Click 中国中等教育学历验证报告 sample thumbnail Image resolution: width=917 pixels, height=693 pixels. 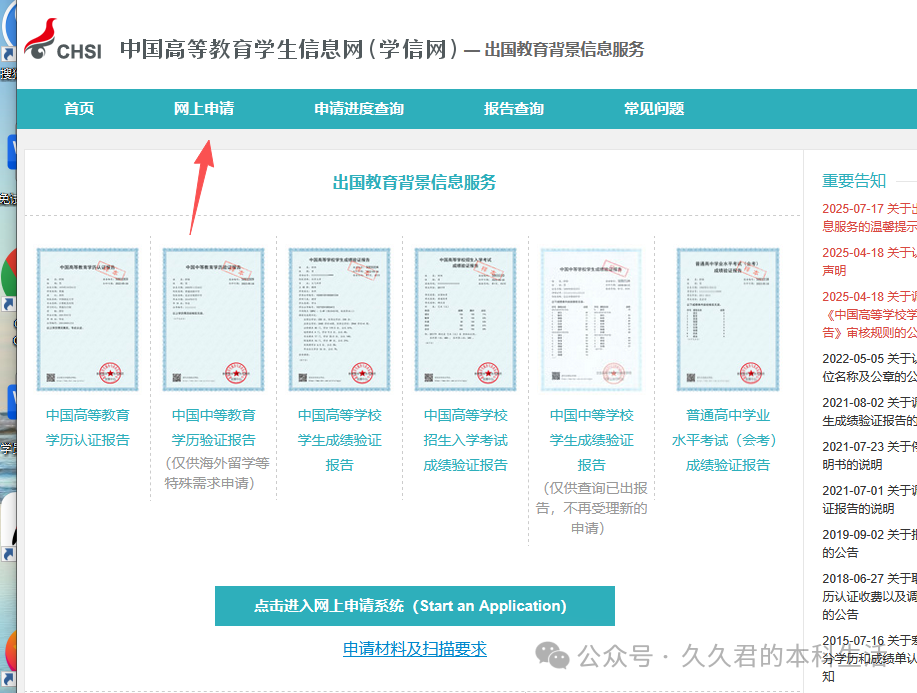click(213, 319)
